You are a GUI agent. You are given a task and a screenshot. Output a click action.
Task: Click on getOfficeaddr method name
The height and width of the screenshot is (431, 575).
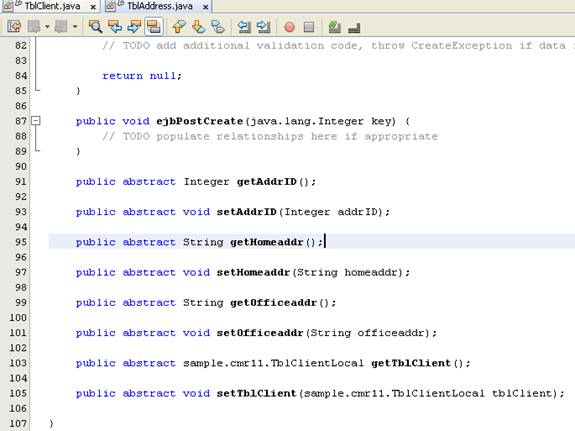273,303
